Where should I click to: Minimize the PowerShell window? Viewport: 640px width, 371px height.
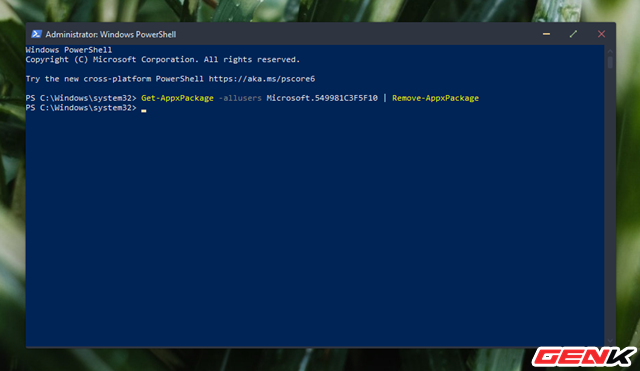pyautogui.click(x=546, y=34)
